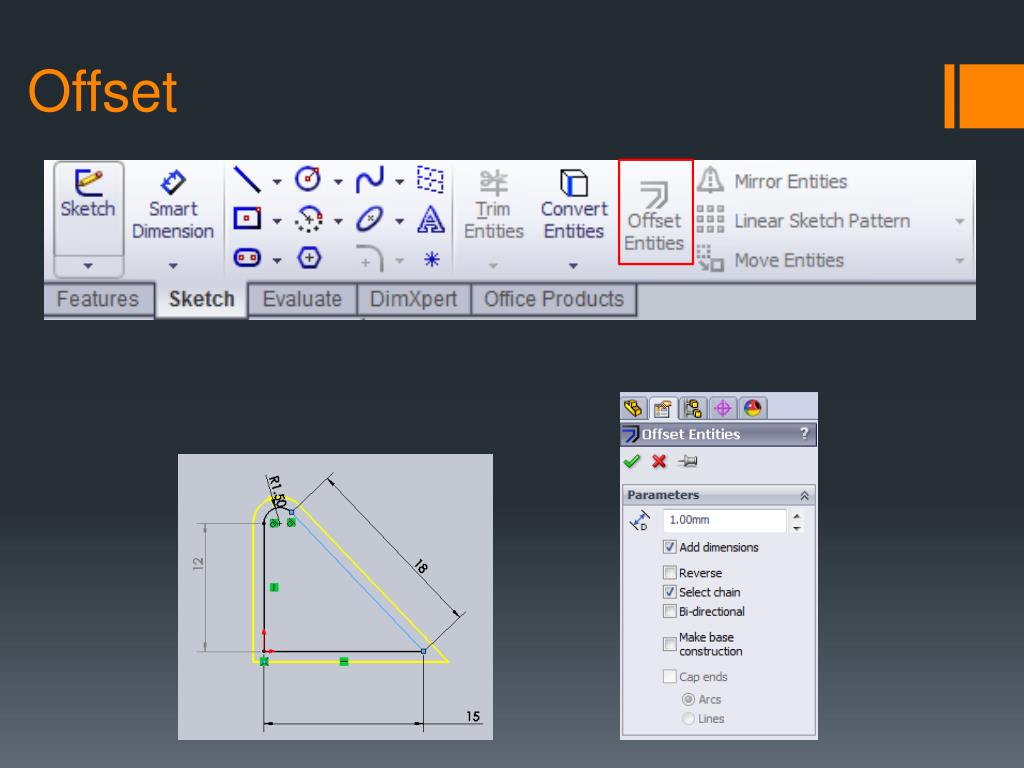Collapse the Parameters section
The image size is (1024, 768).
[805, 496]
